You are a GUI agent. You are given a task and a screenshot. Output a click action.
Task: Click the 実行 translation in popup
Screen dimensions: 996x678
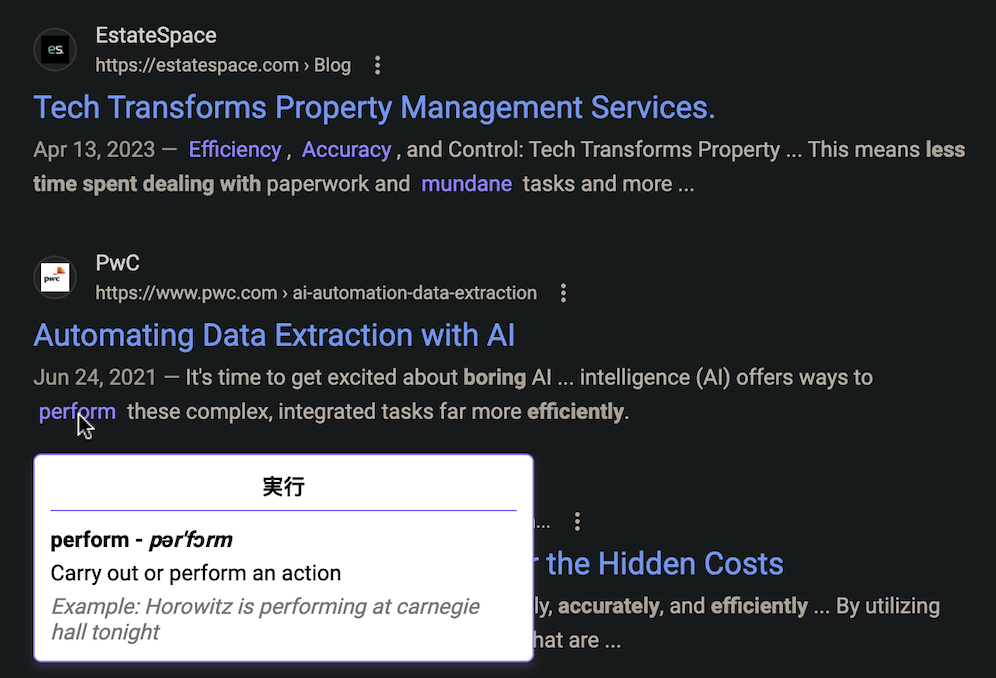point(283,487)
